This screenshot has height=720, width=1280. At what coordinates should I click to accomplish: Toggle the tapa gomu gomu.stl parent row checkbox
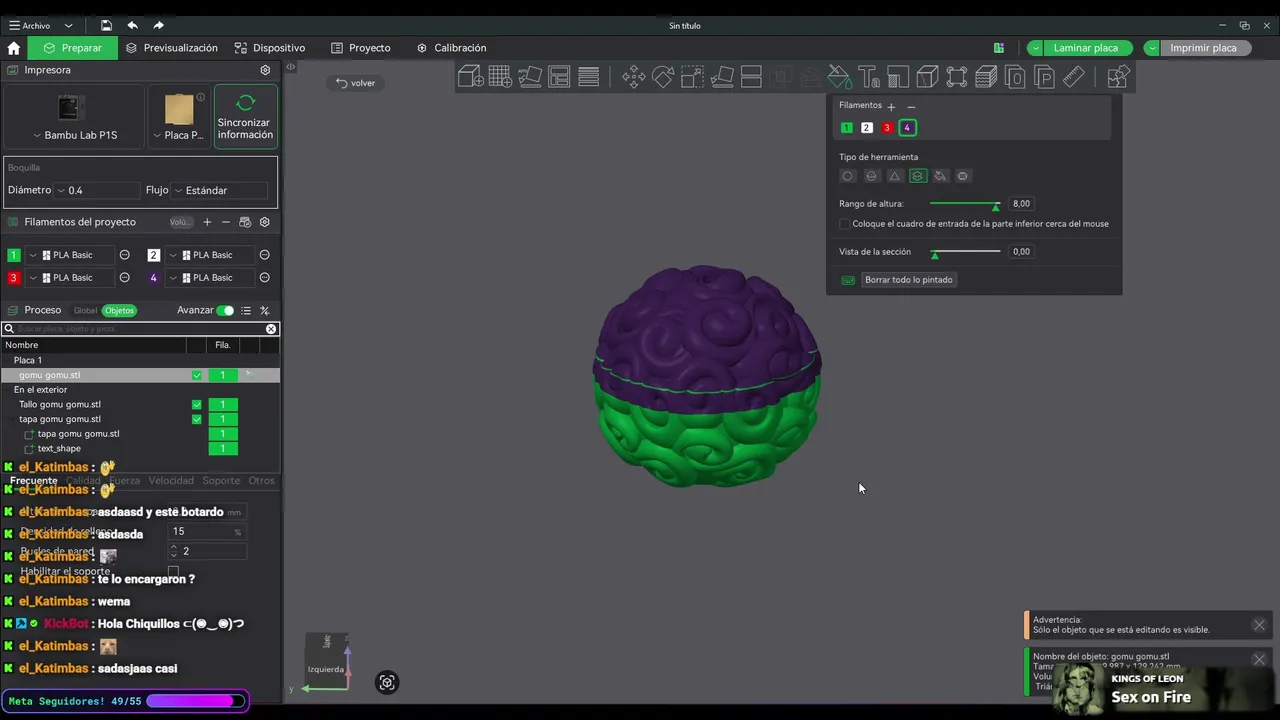click(x=197, y=419)
